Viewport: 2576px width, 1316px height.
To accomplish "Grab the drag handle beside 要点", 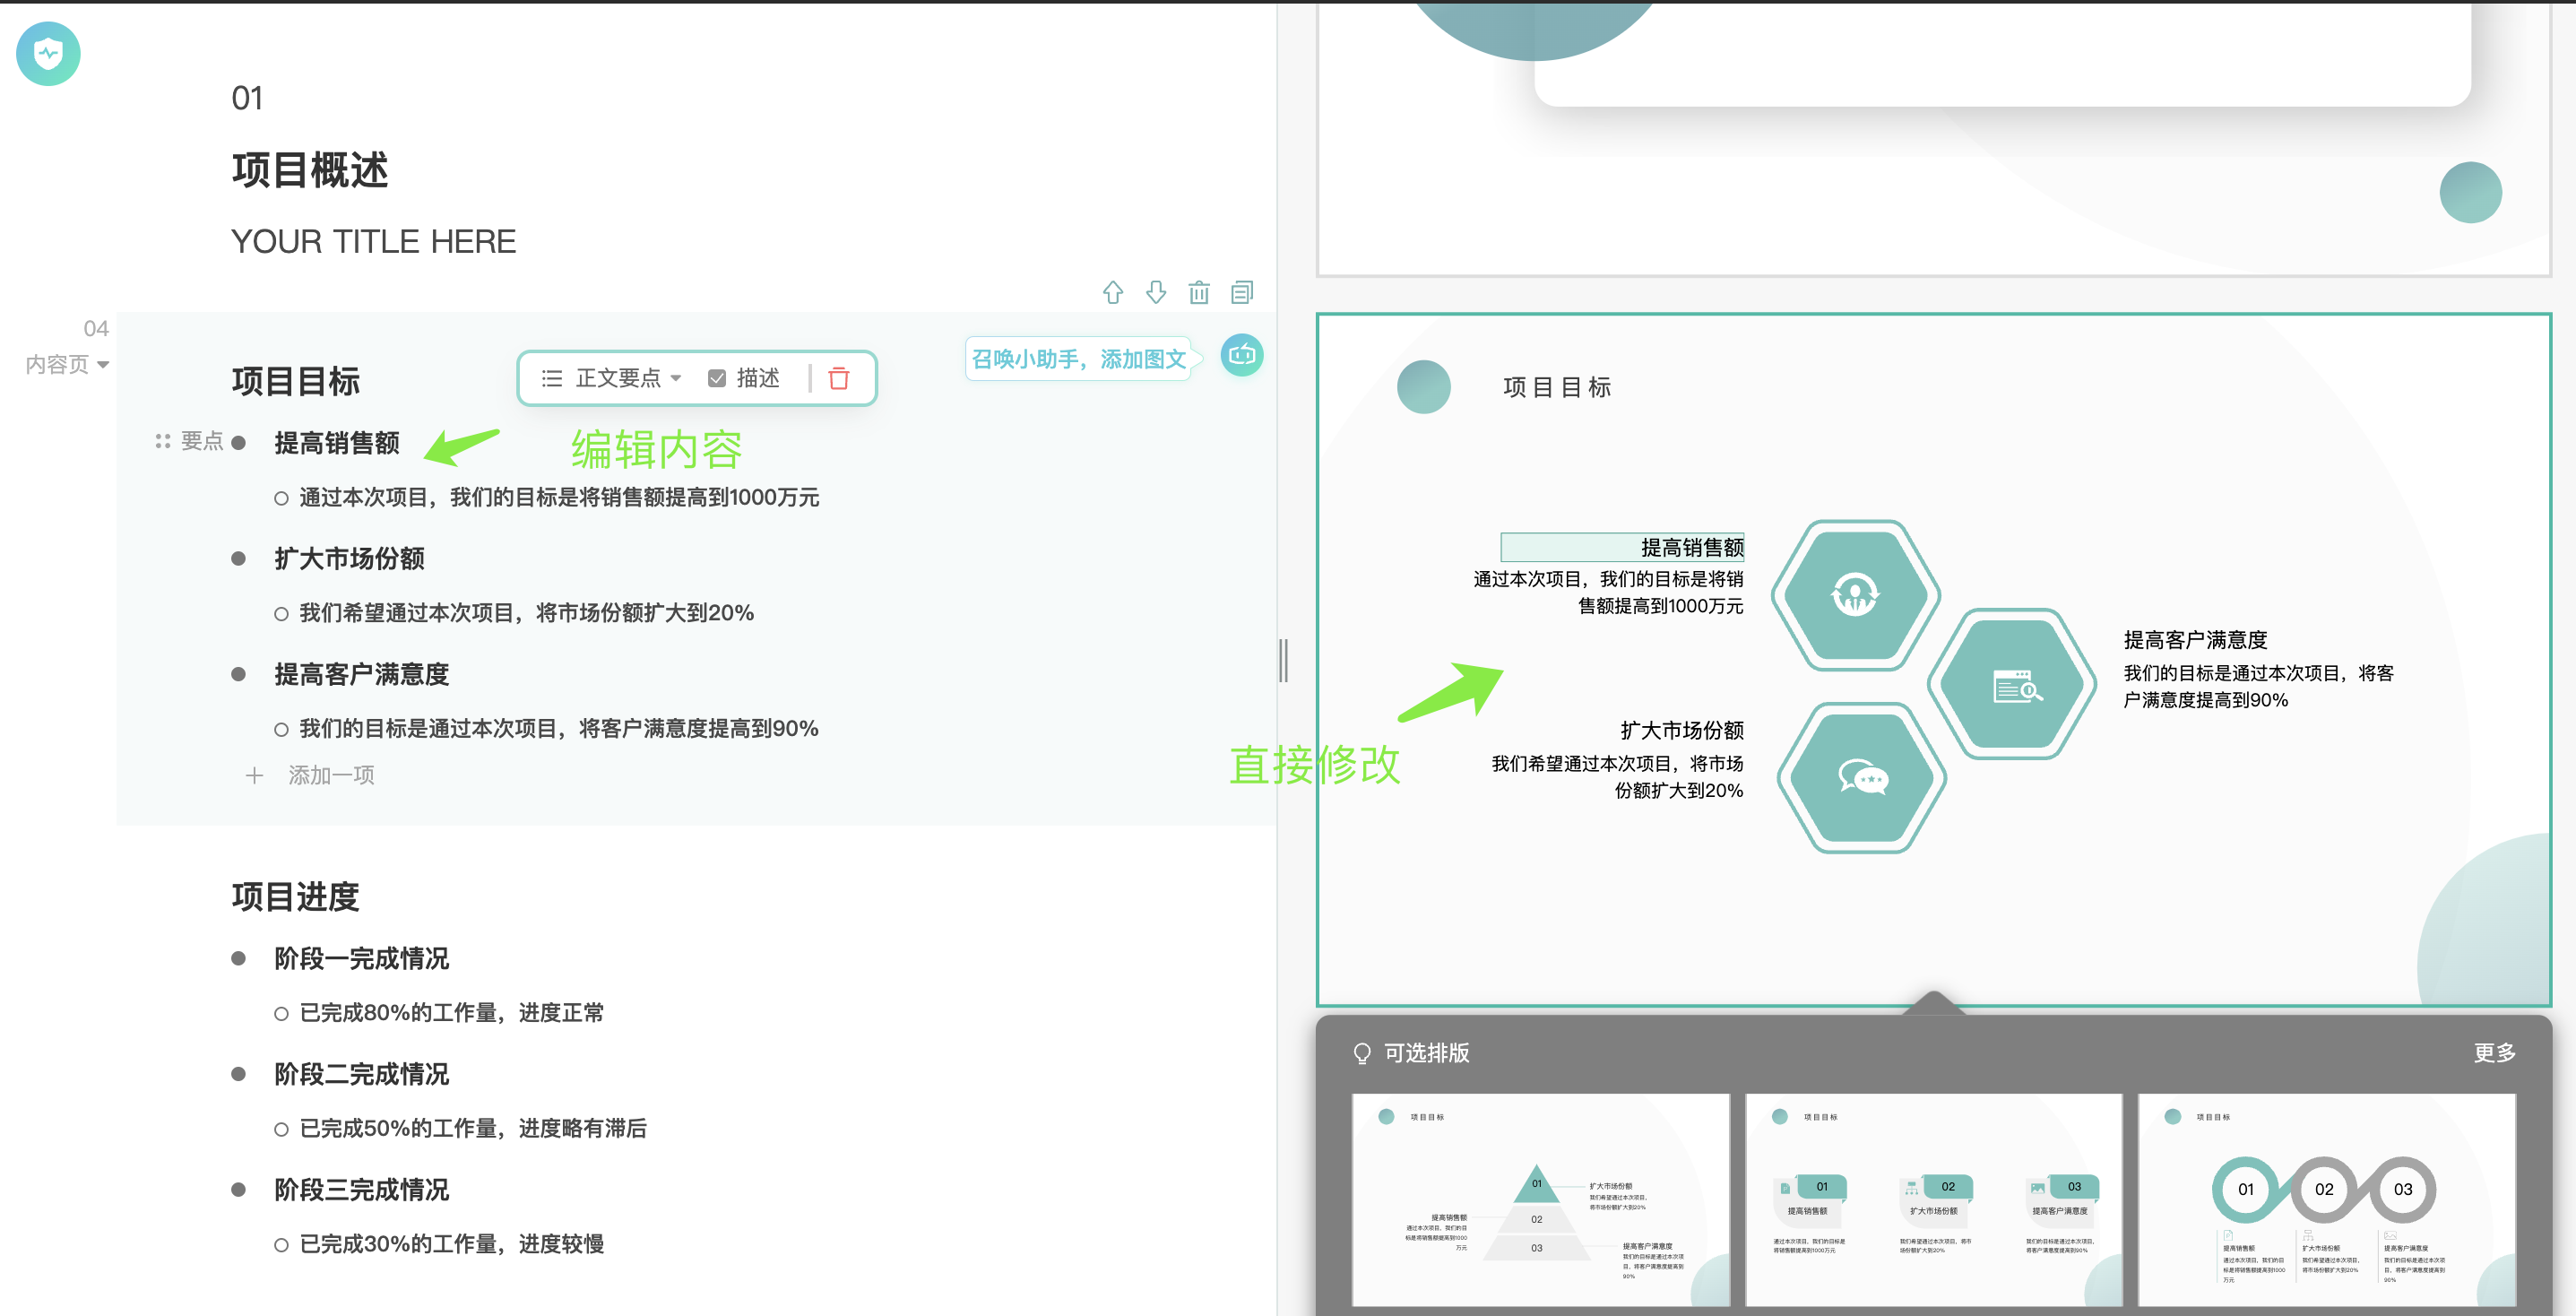I will [163, 441].
